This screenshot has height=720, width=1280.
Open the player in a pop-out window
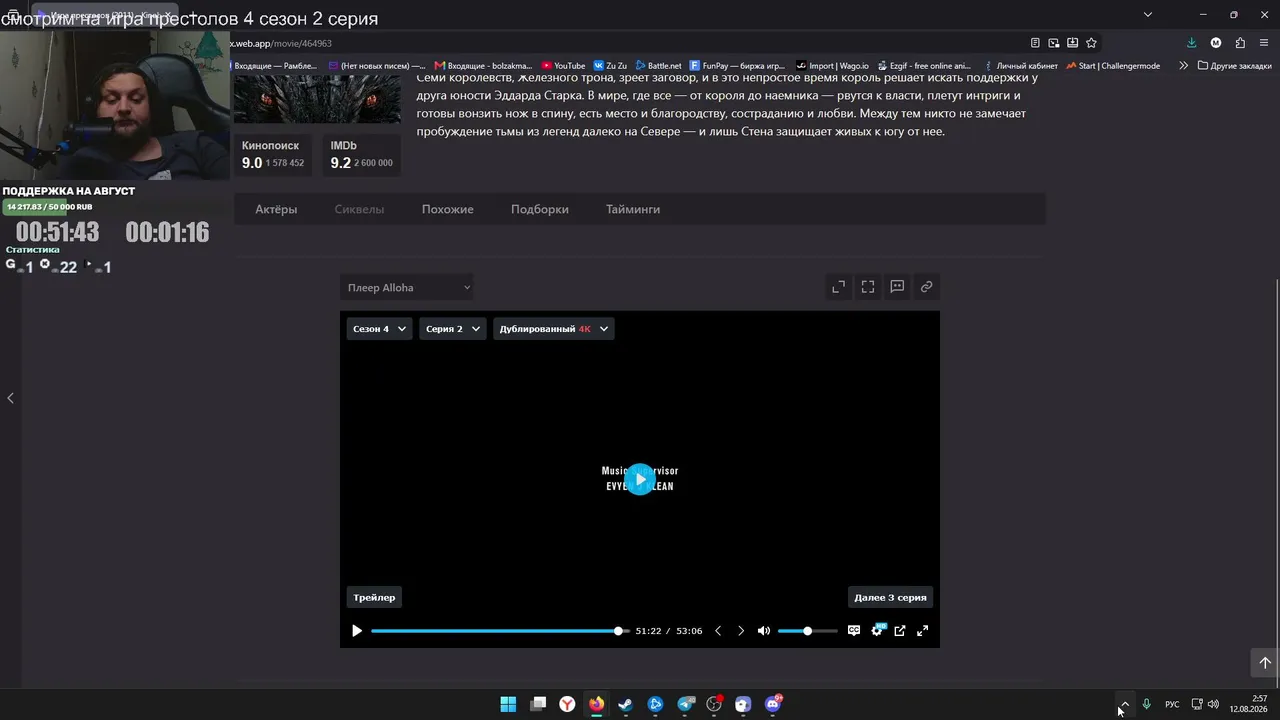tap(900, 631)
